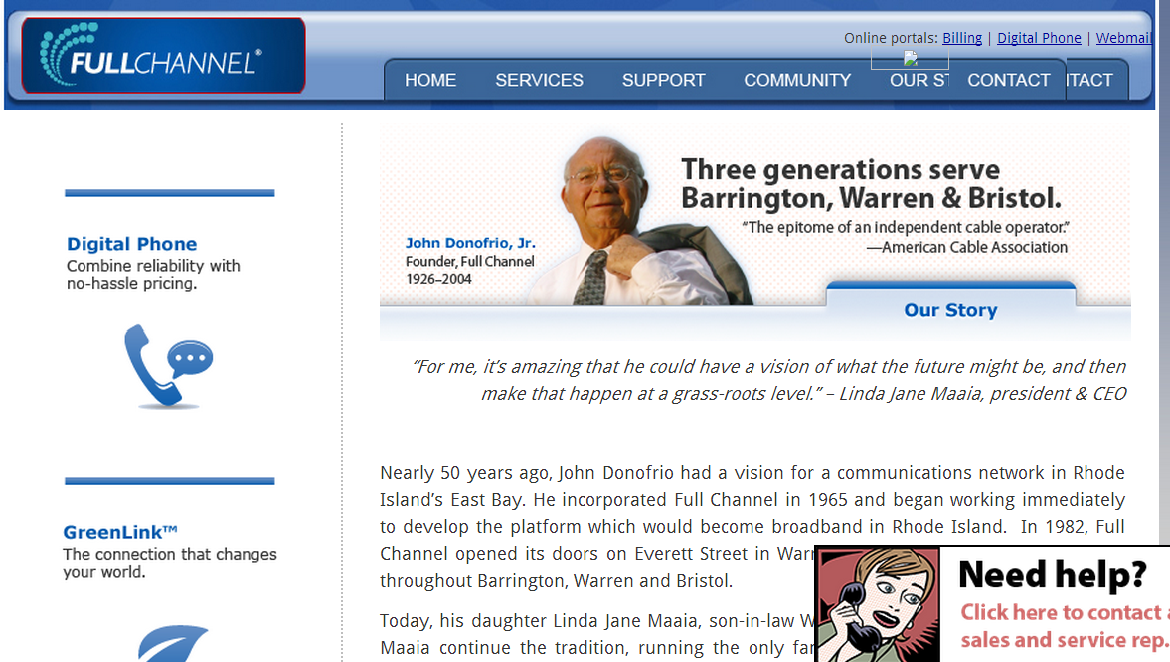Viewport: 1170px width, 662px height.
Task: Open the Billing portal link
Action: click(x=962, y=38)
